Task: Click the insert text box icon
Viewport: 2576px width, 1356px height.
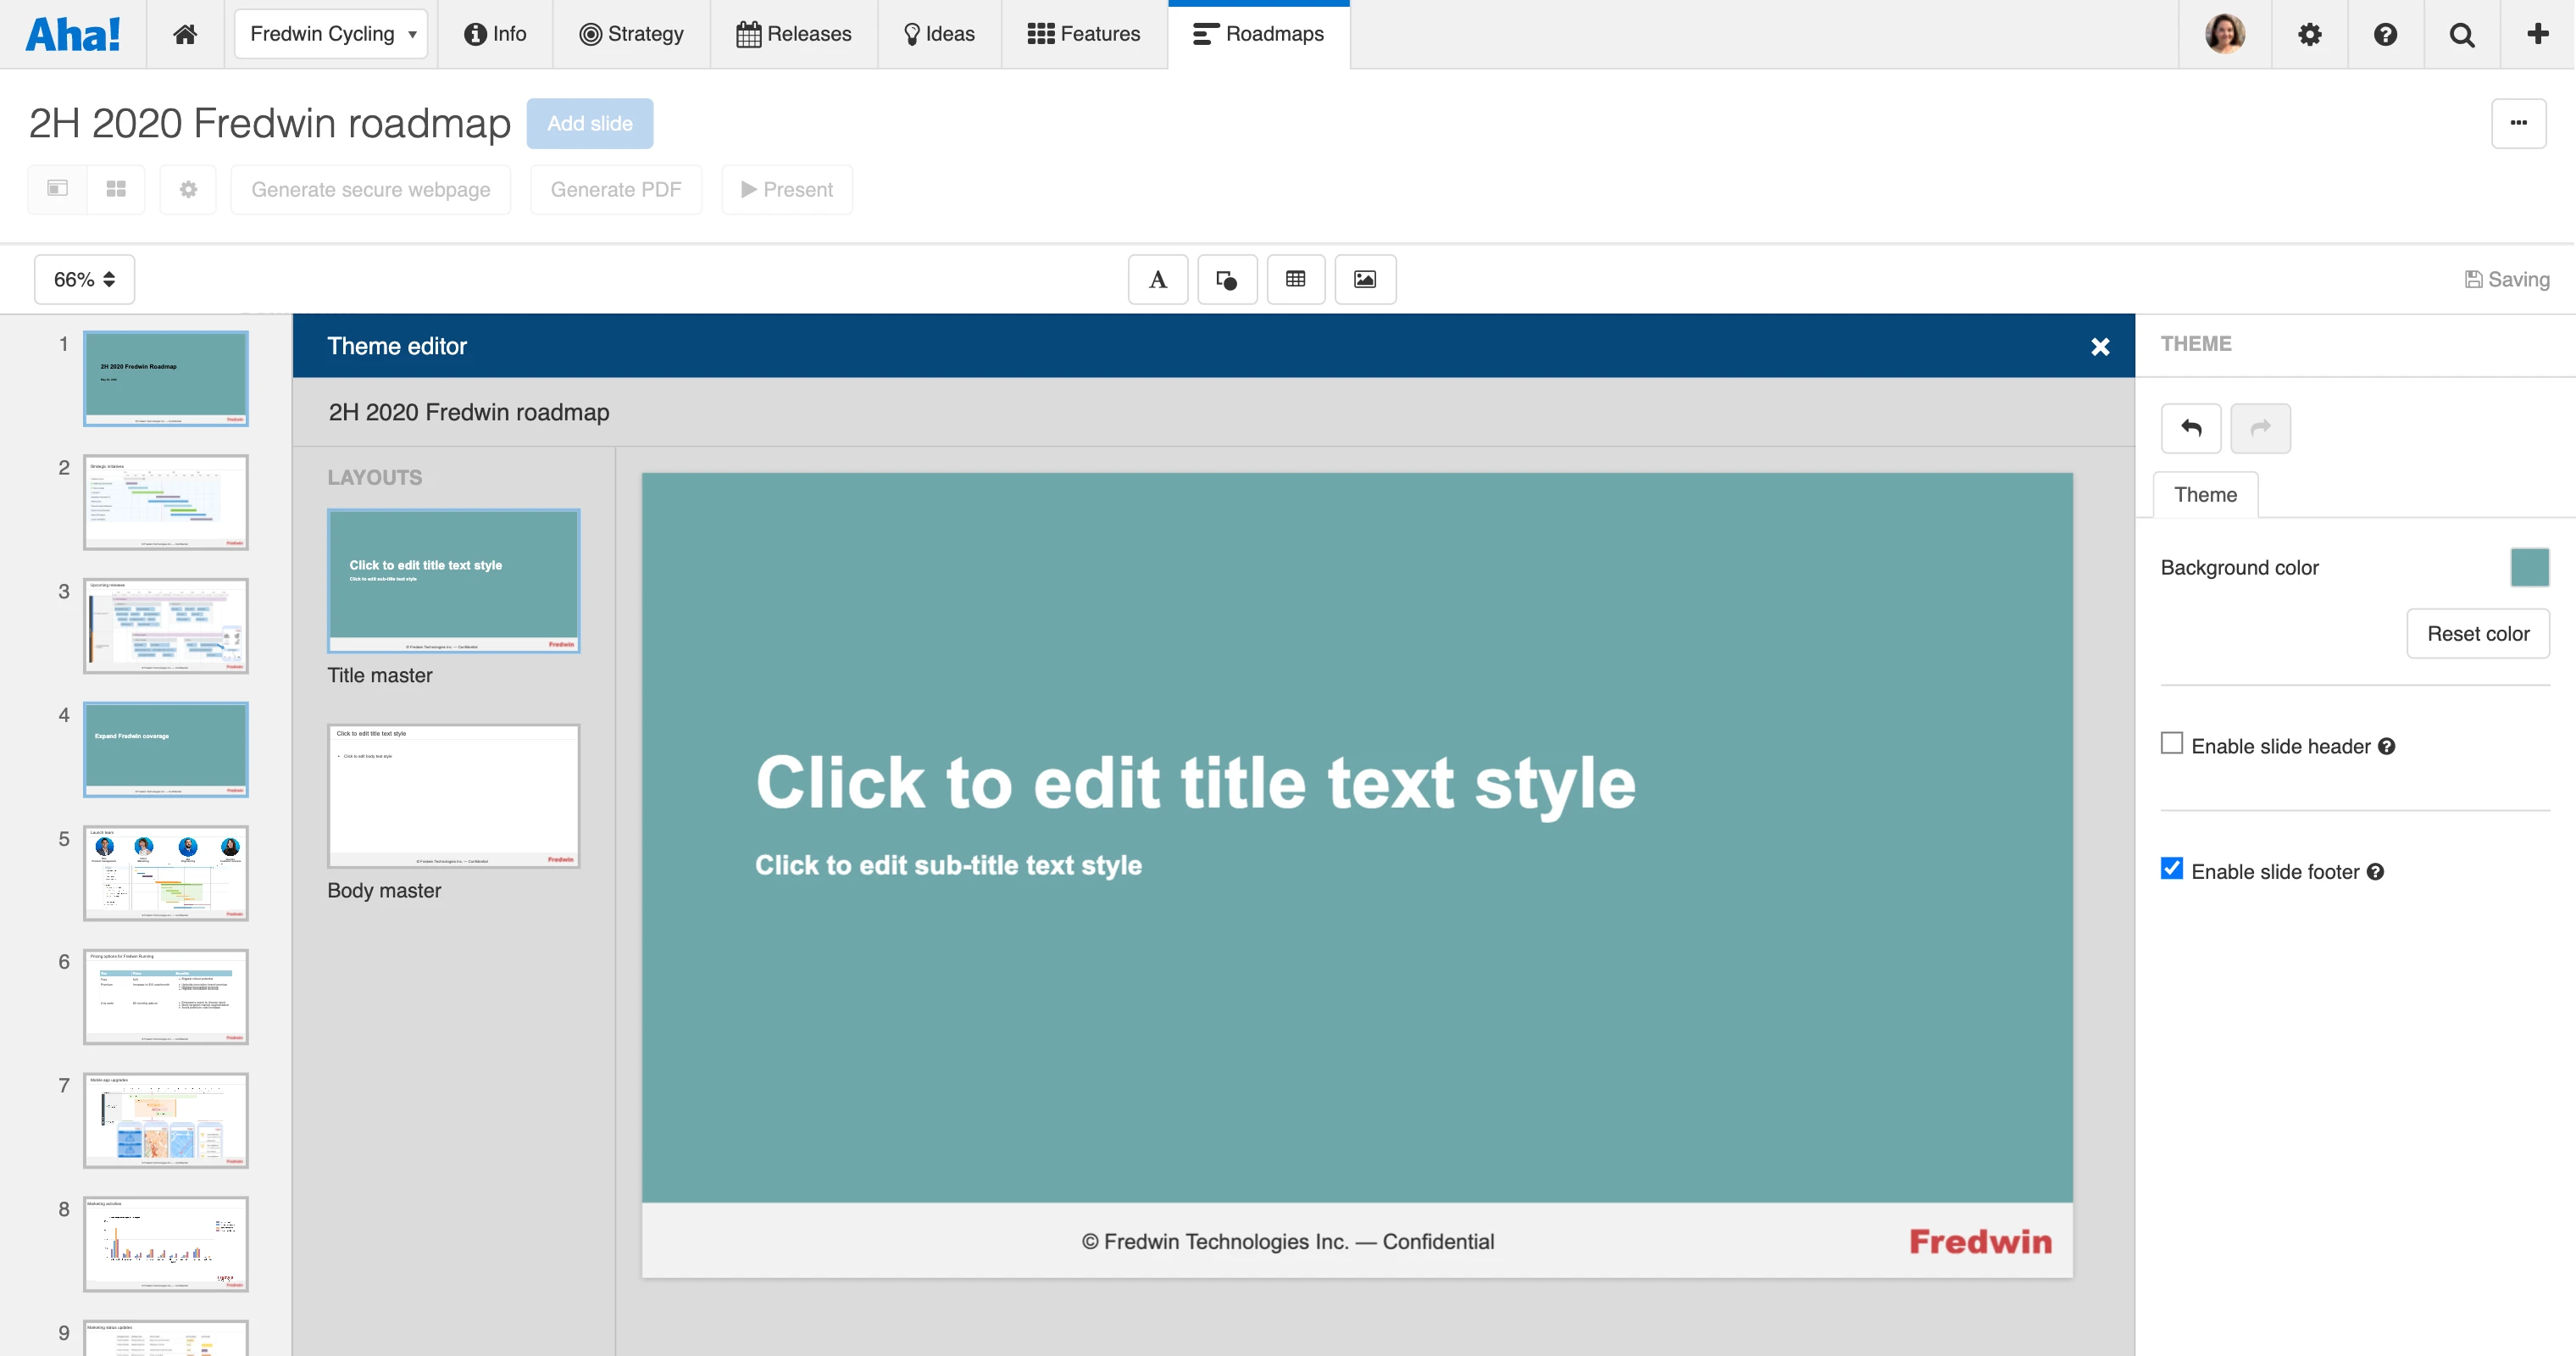Action: point(1157,279)
